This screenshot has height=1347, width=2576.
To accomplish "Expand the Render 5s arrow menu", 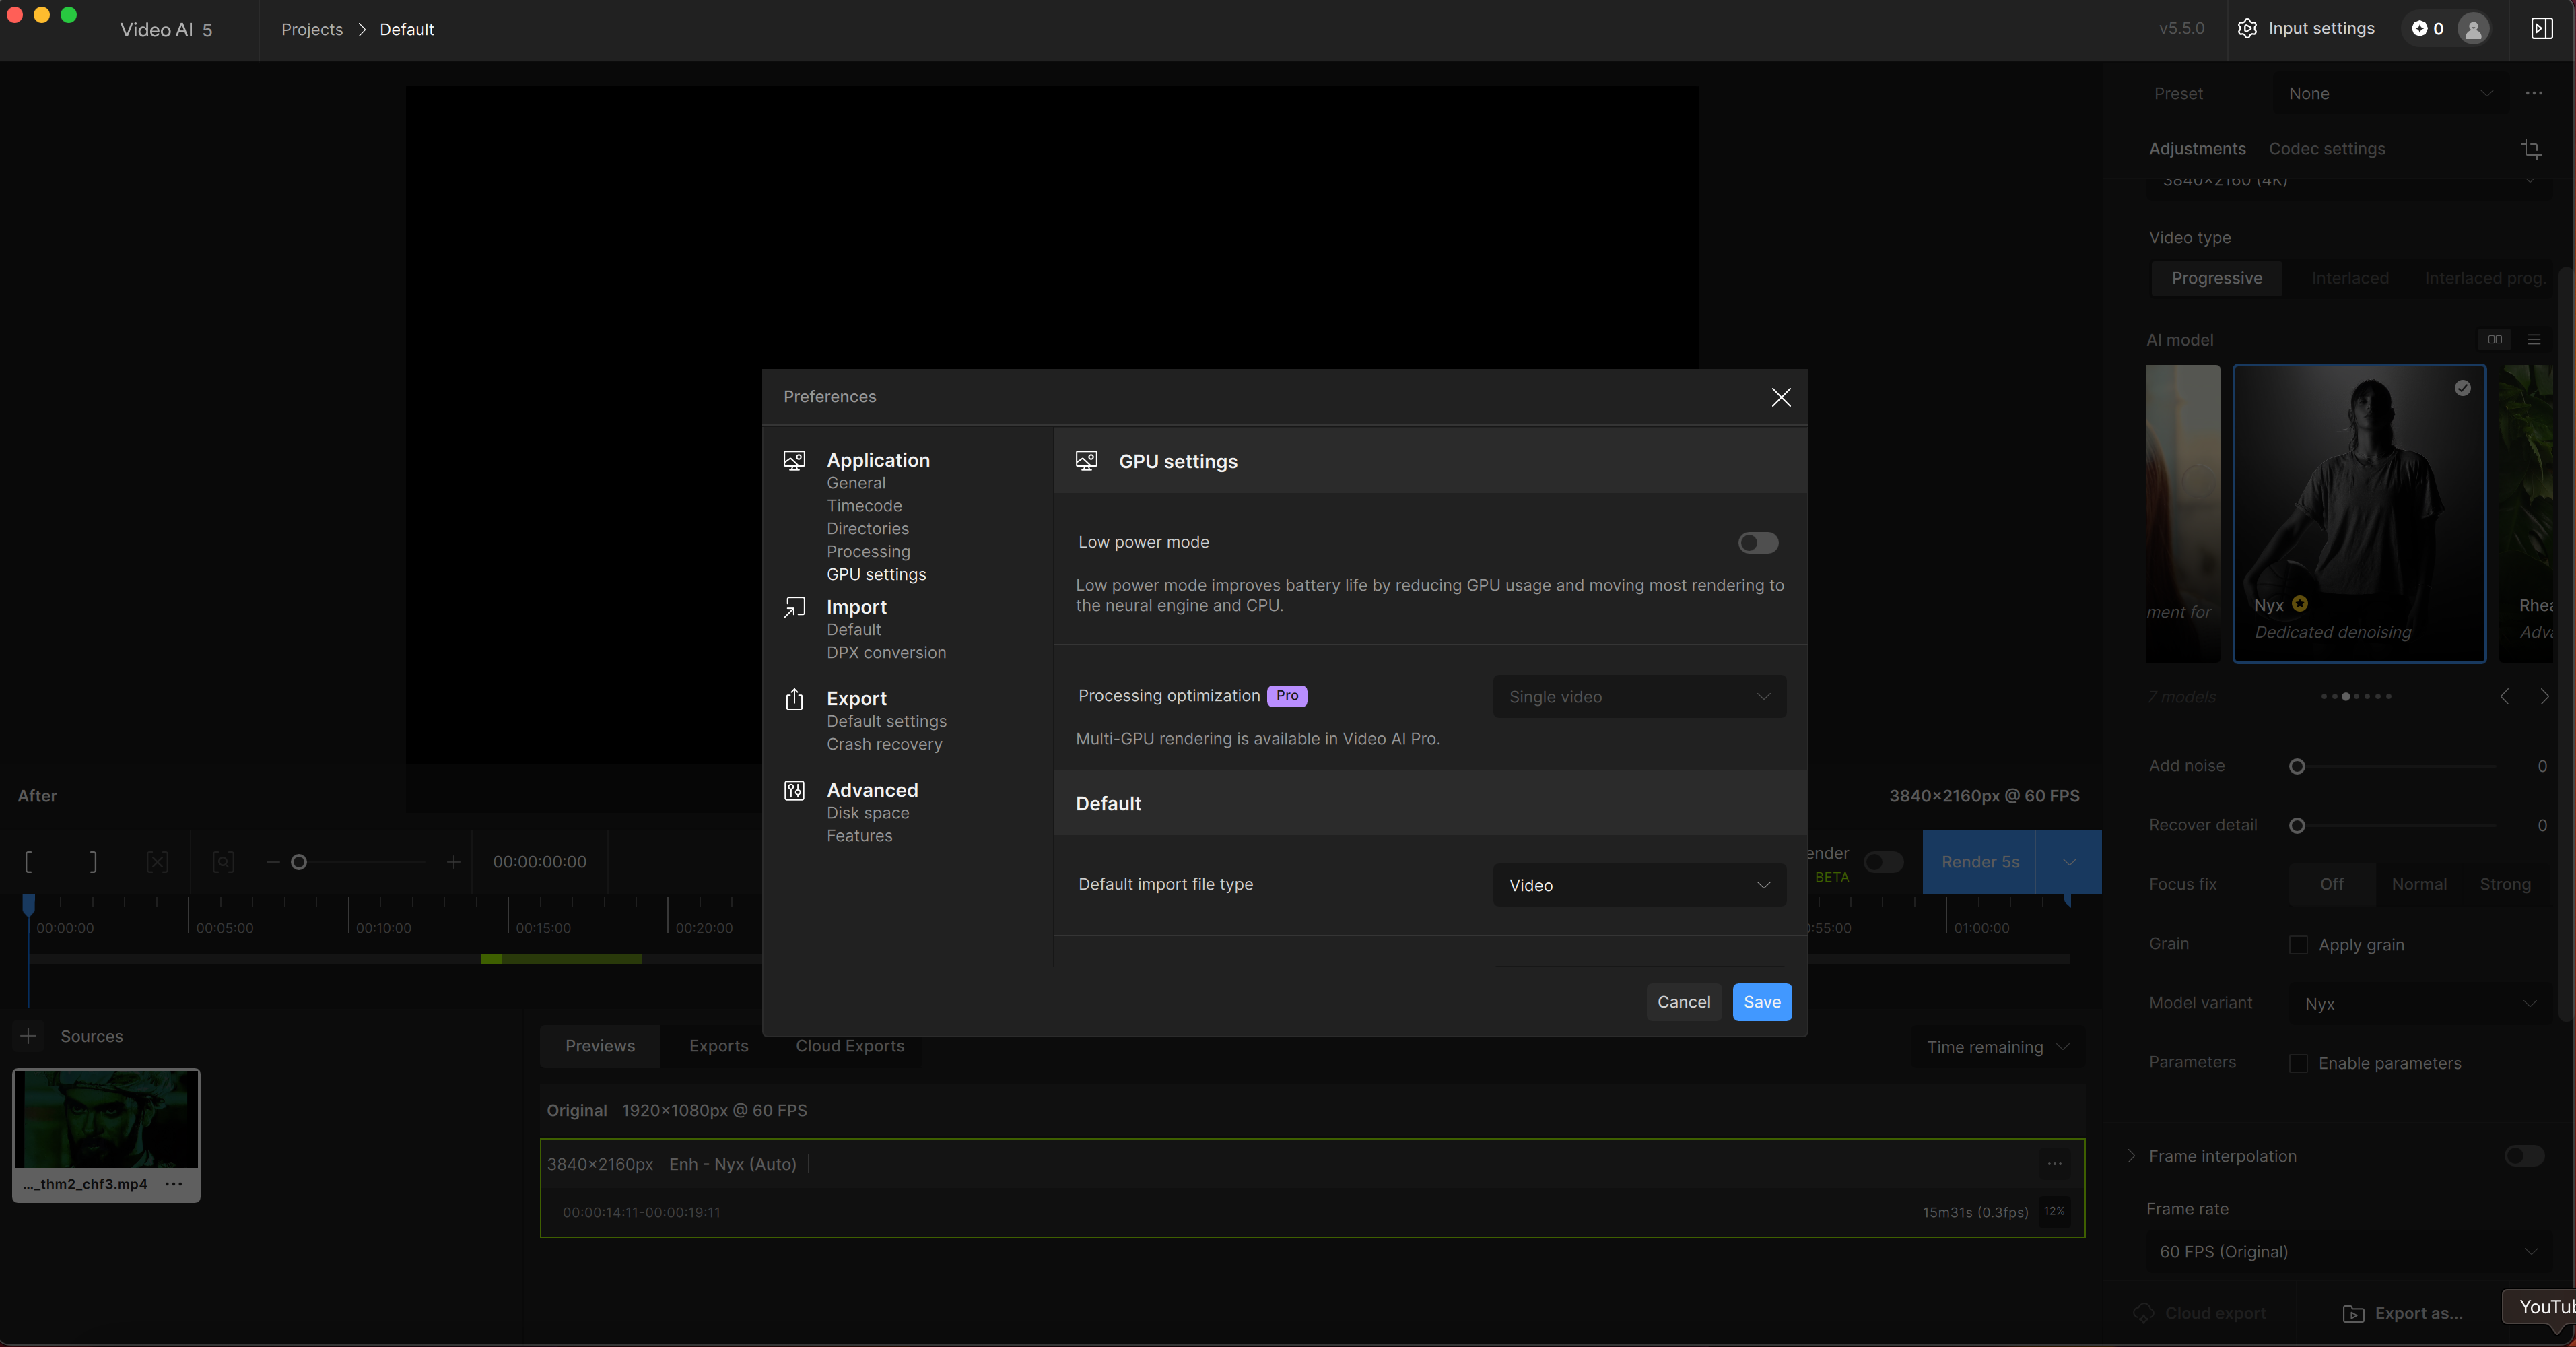I will 2069,862.
